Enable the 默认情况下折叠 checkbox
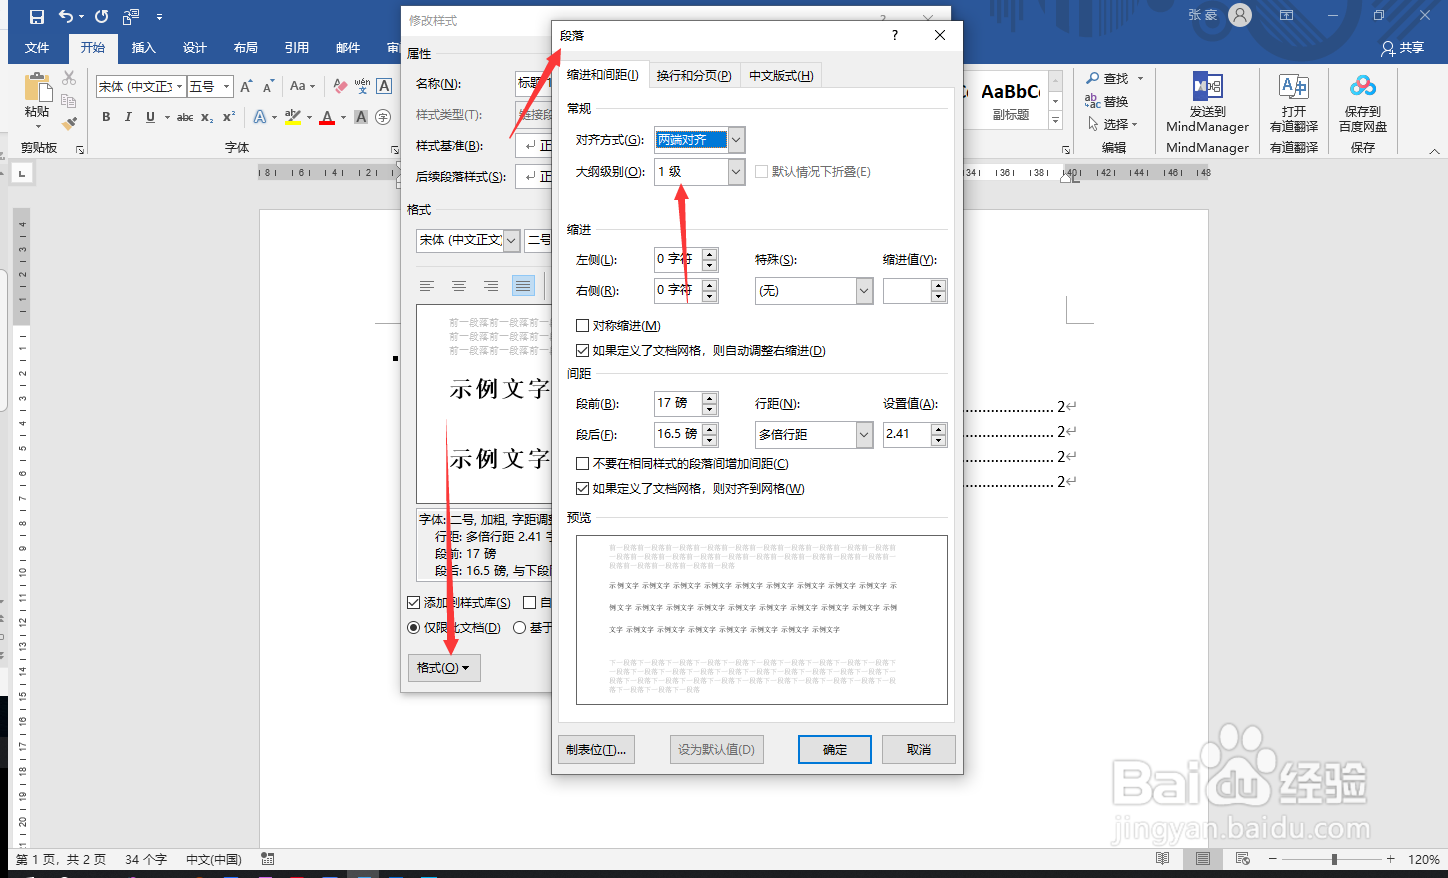Viewport: 1448px width, 878px height. 761,171
